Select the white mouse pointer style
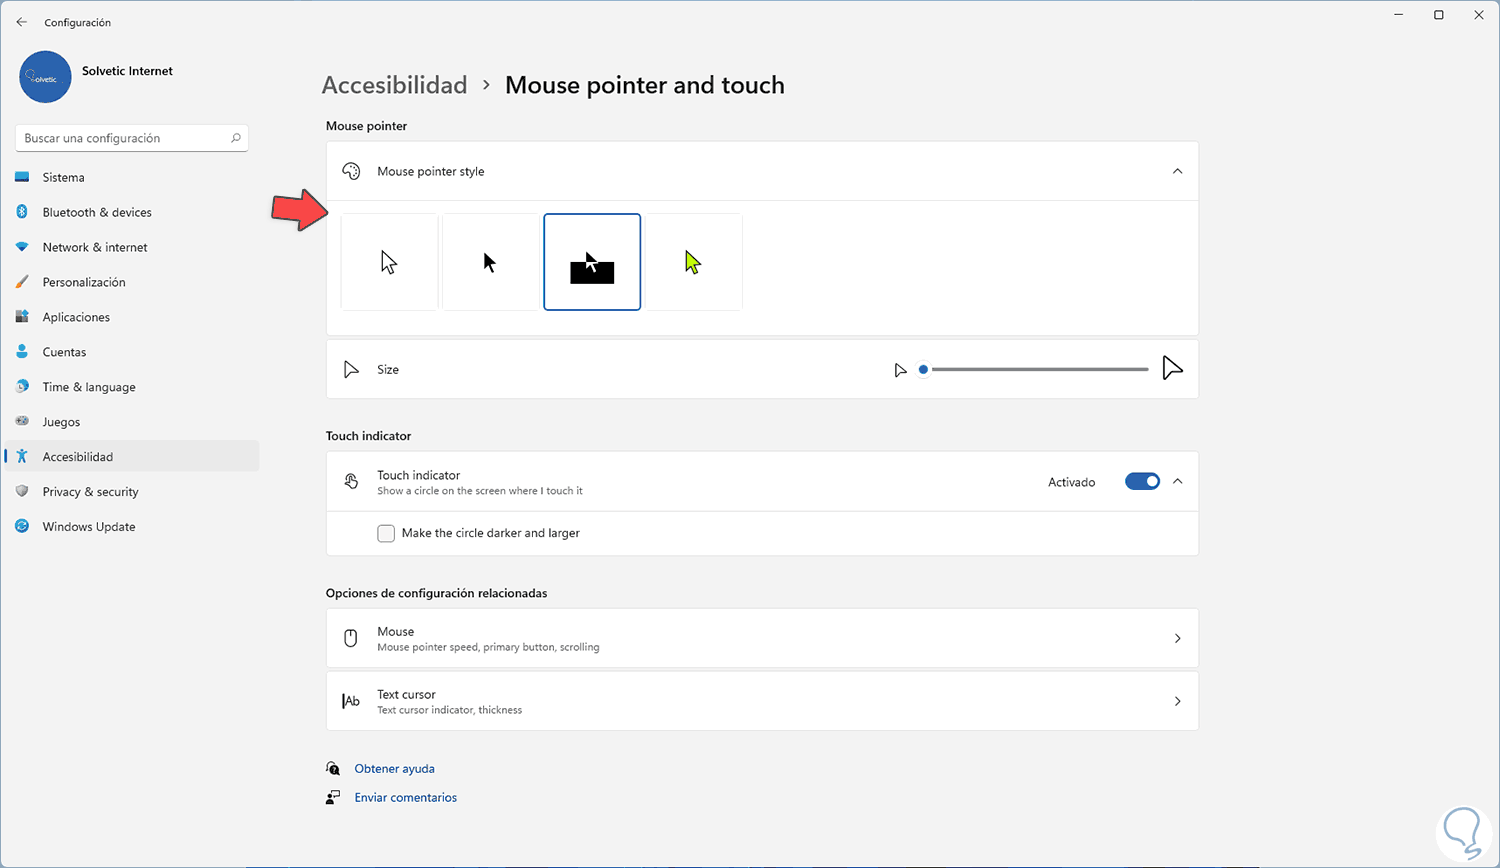 tap(389, 262)
